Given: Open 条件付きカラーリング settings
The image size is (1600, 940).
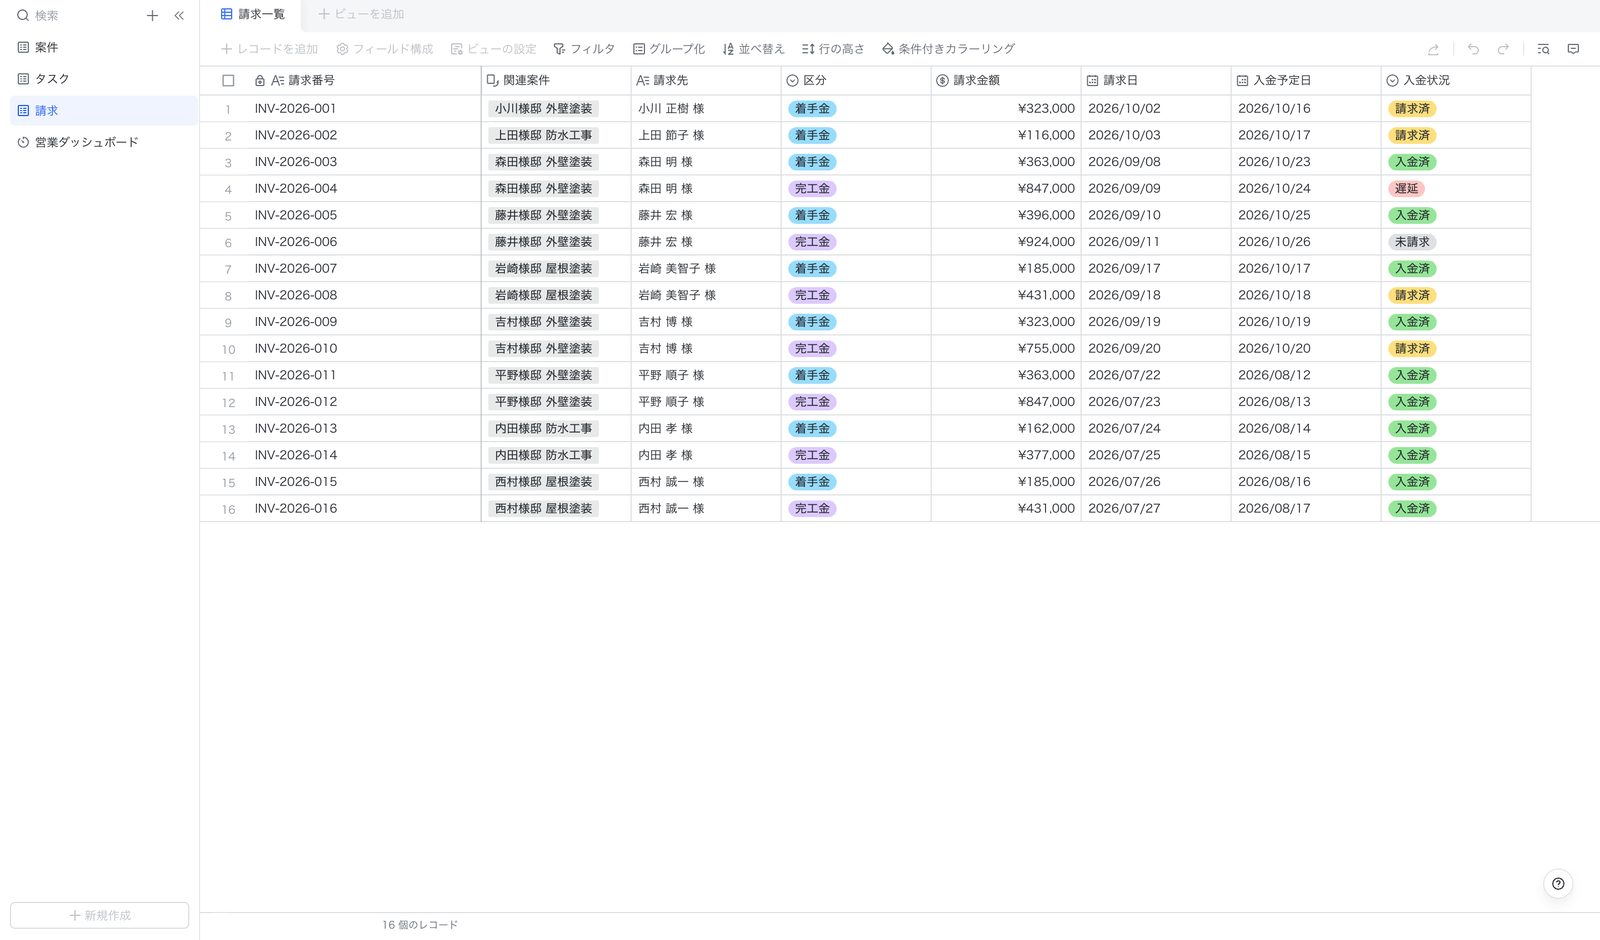Looking at the screenshot, I should pyautogui.click(x=948, y=49).
